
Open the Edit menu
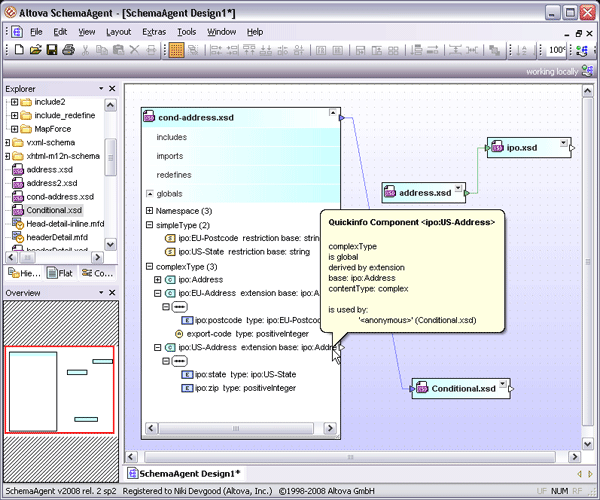pos(60,32)
